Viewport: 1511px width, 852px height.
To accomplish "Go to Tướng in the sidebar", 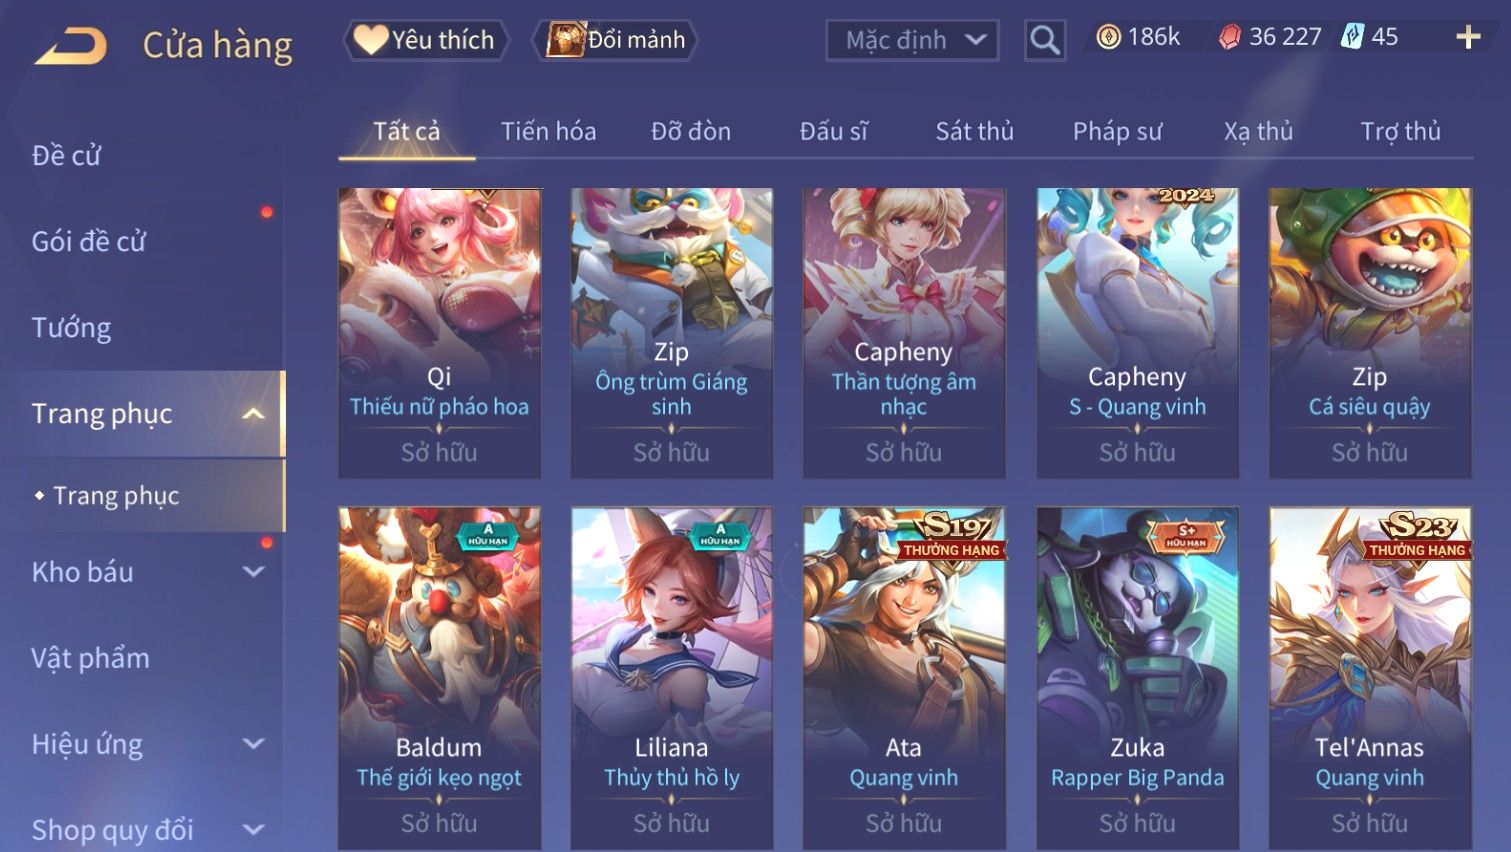I will click(71, 327).
